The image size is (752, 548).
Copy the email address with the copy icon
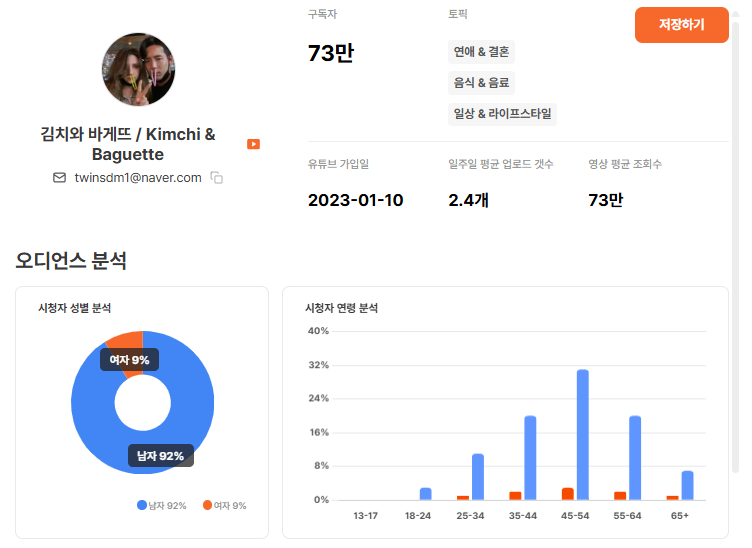pos(216,178)
